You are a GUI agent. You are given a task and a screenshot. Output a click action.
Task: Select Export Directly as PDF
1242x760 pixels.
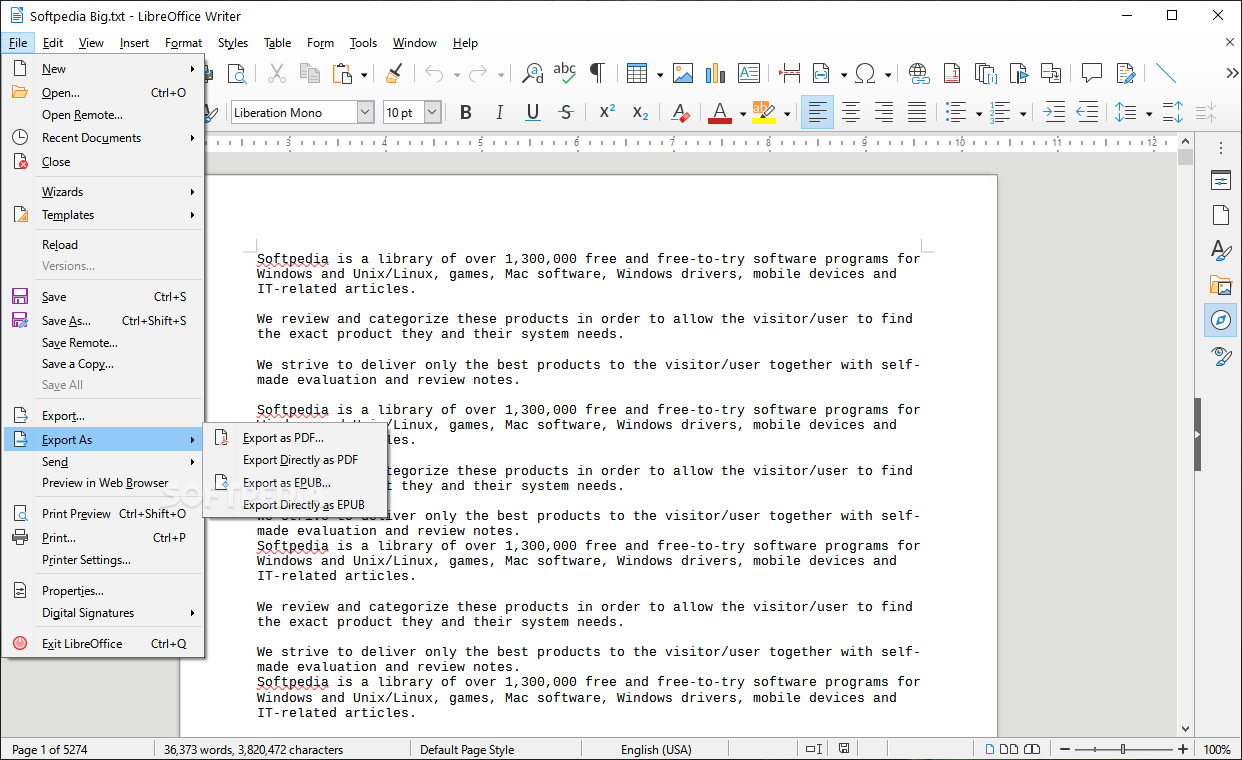(294, 460)
